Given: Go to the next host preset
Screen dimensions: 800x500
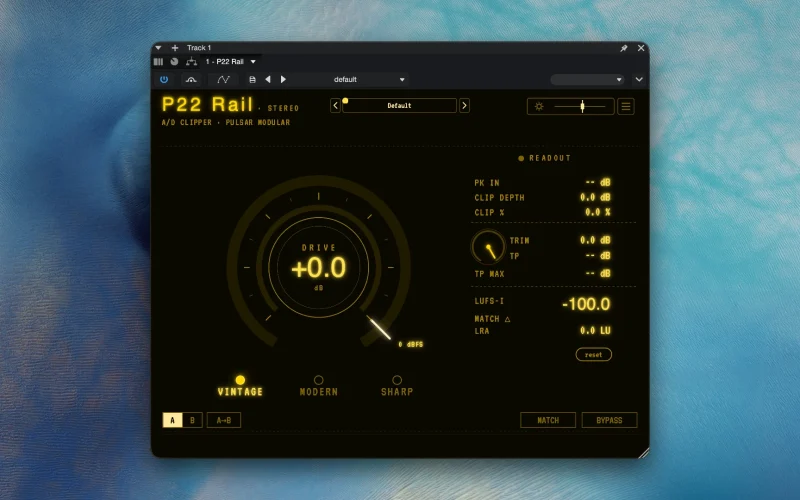Looking at the screenshot, I should tap(283, 80).
